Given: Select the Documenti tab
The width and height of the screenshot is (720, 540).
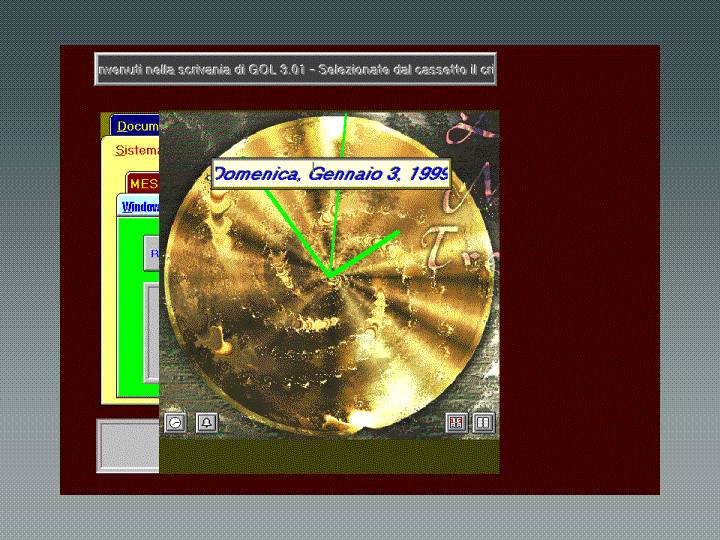Looking at the screenshot, I should [135, 126].
